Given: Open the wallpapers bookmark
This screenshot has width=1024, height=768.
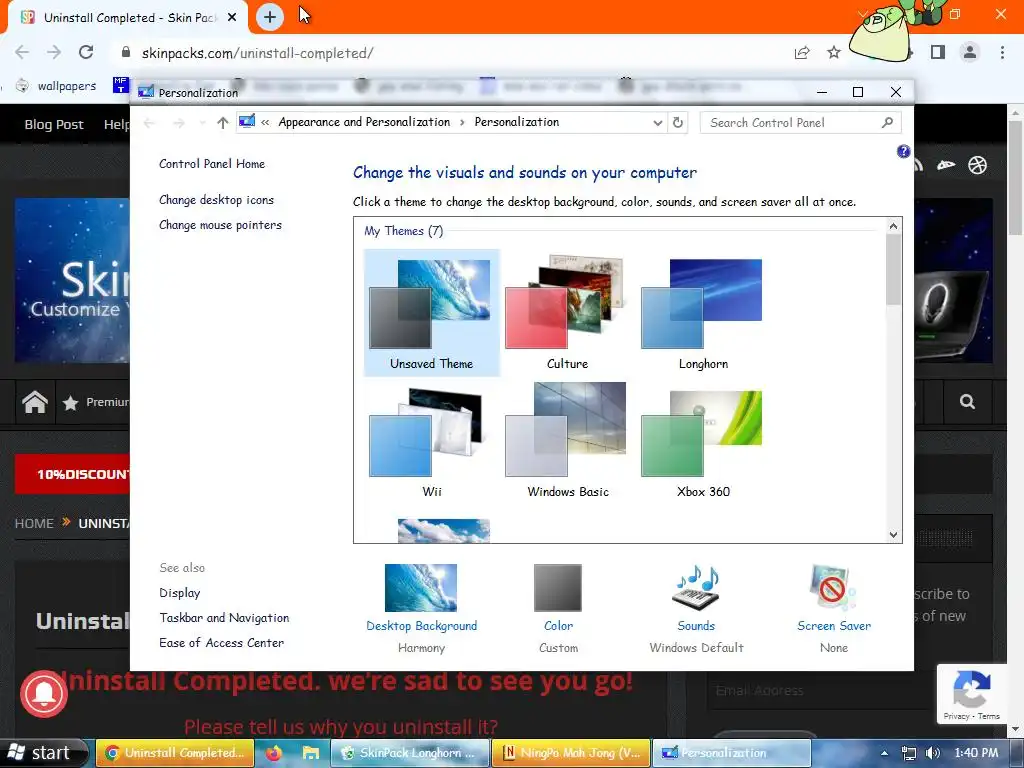Looking at the screenshot, I should 56,86.
